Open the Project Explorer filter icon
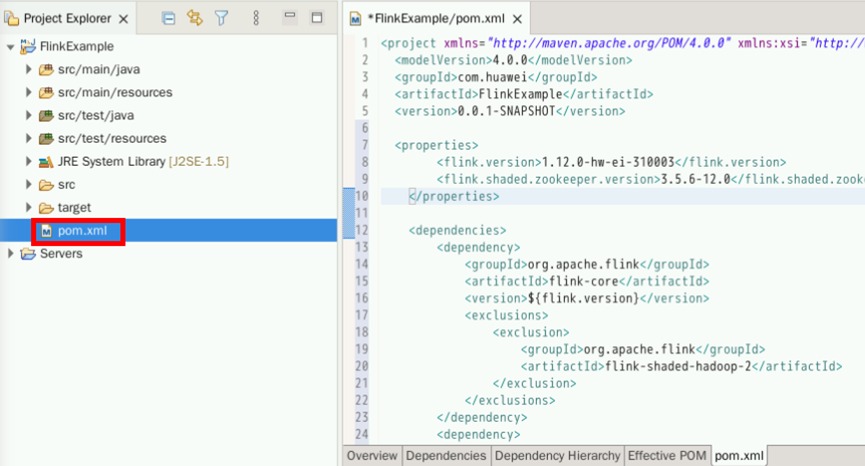 pos(222,18)
